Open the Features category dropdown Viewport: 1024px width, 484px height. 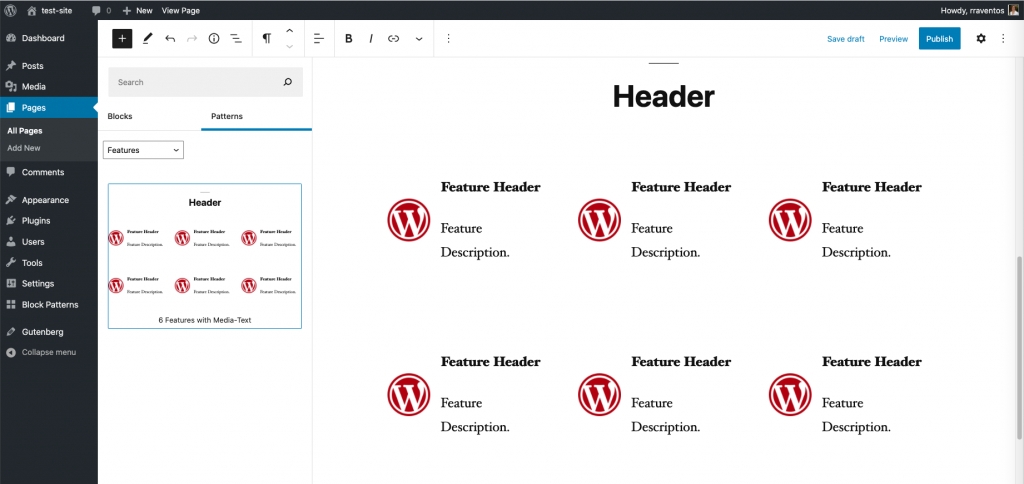coord(143,150)
